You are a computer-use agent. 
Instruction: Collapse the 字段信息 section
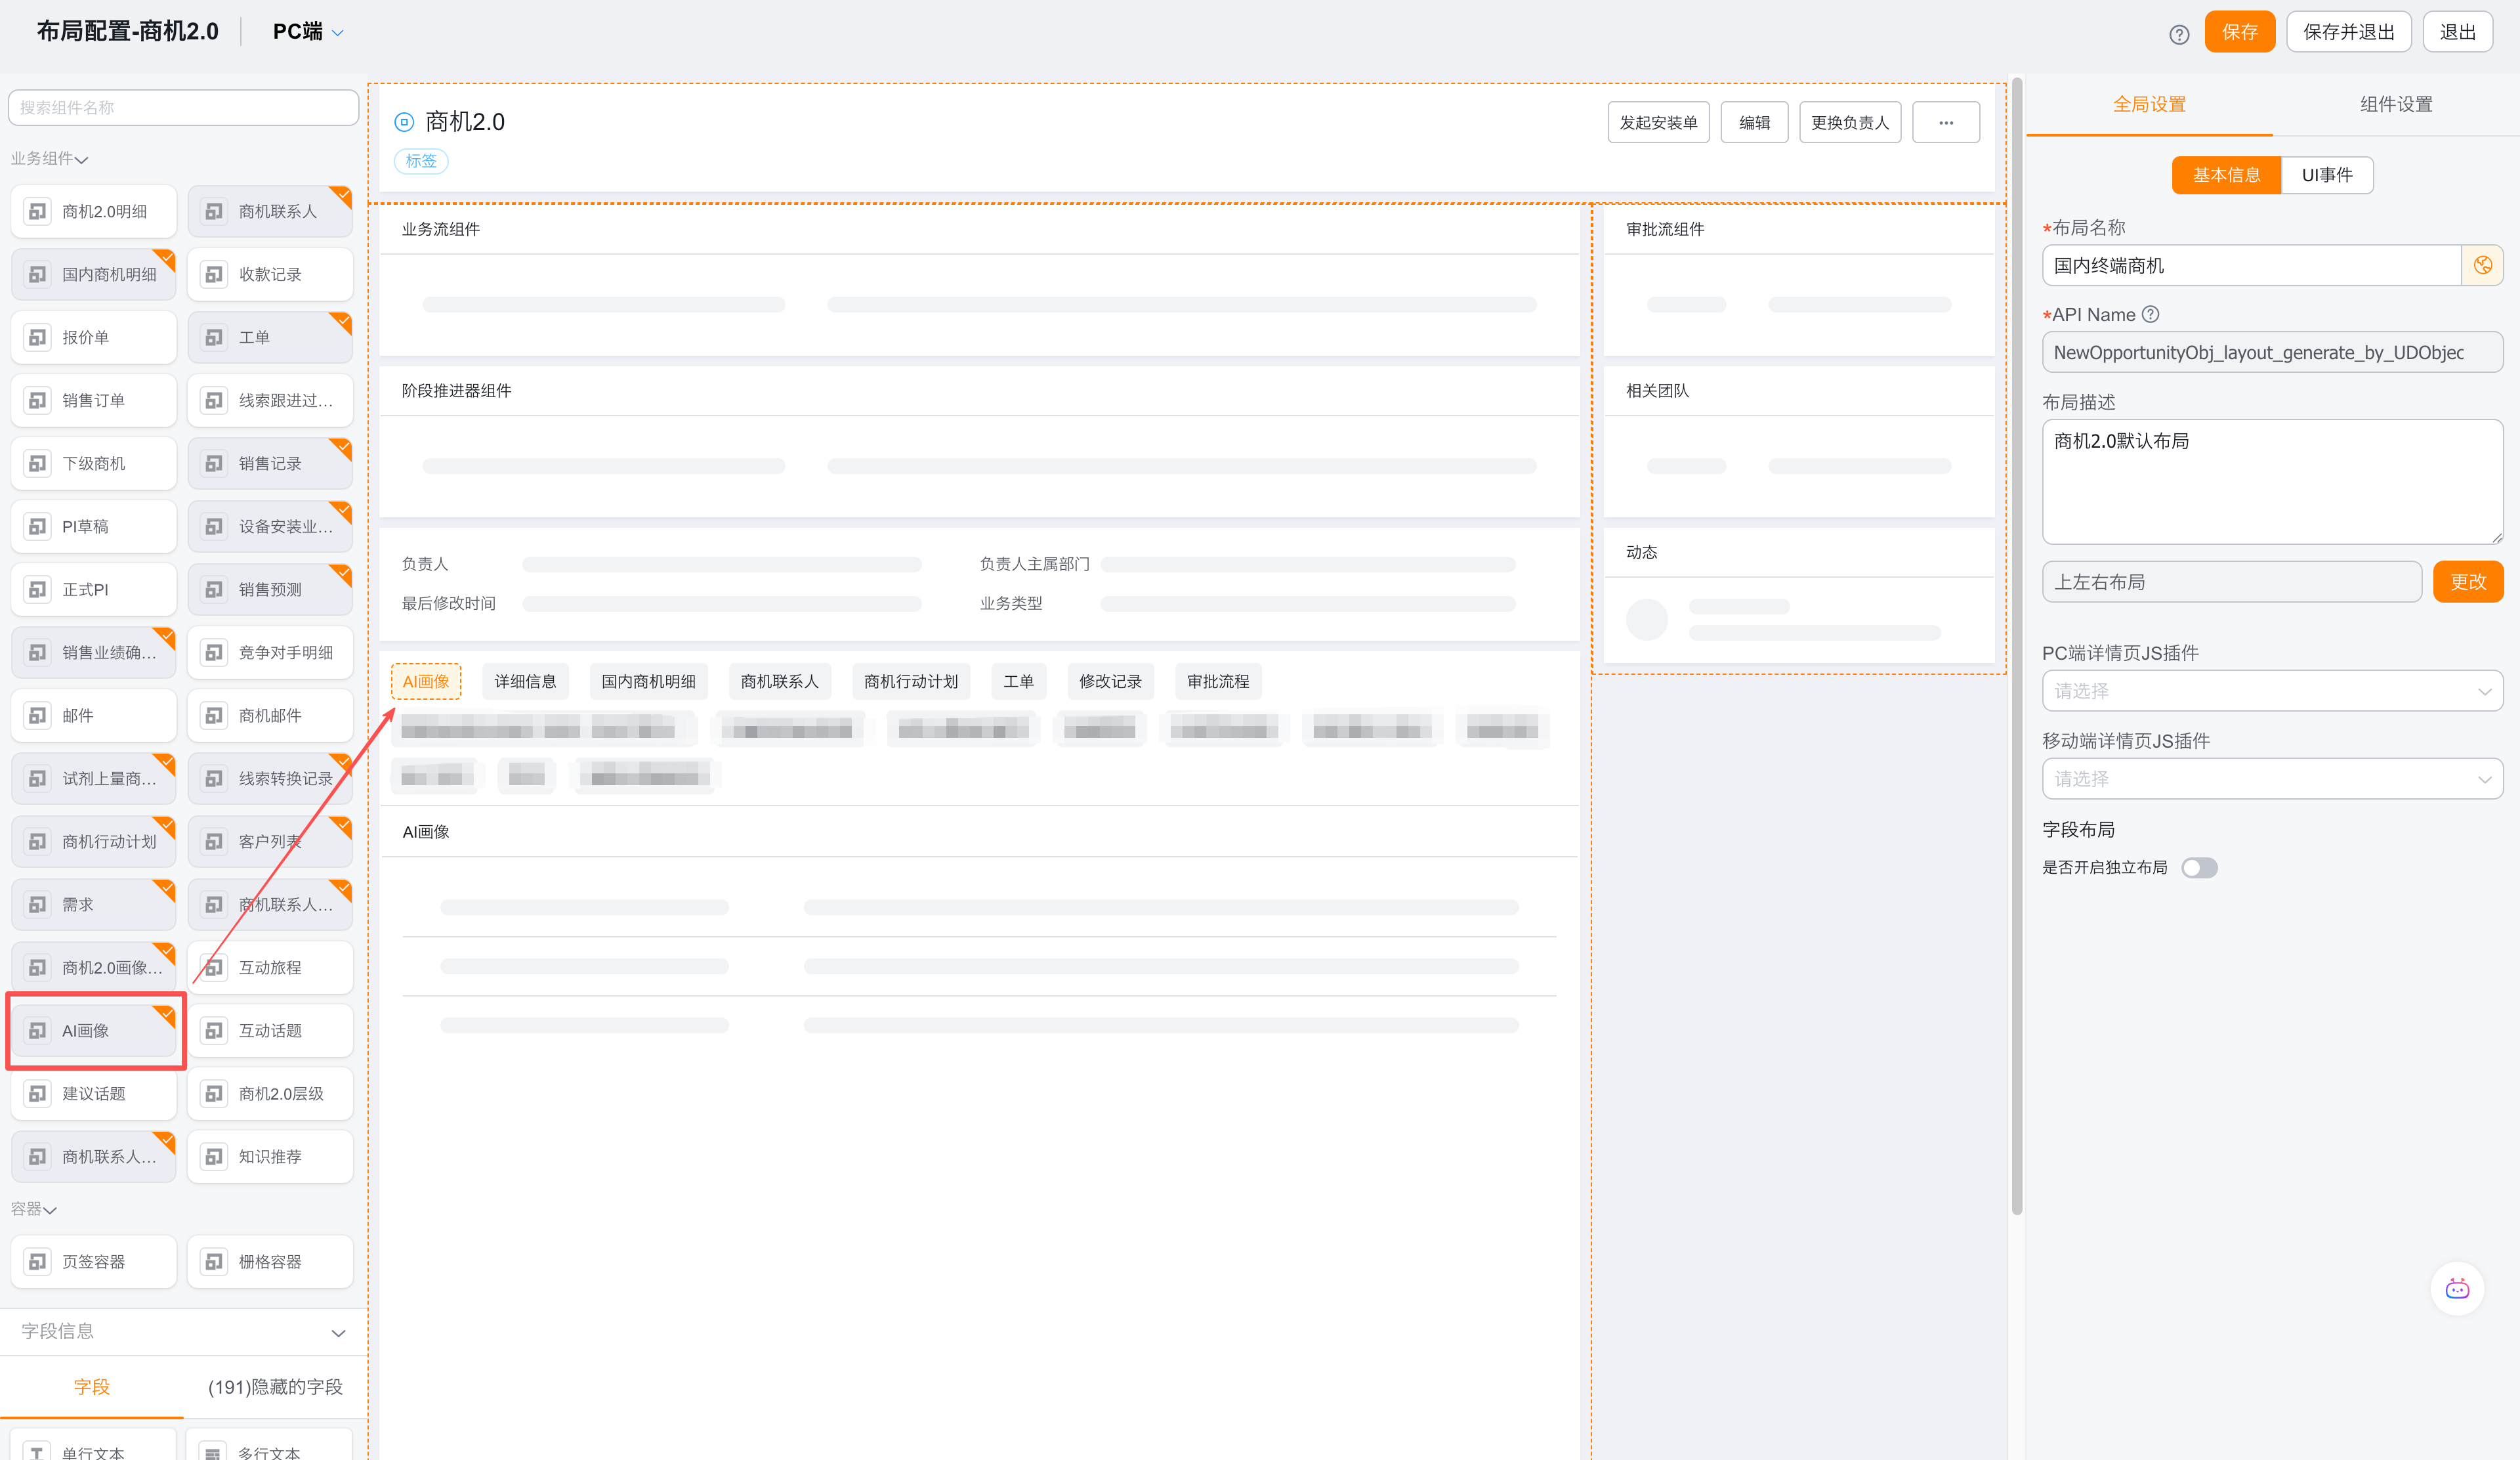pos(338,1332)
